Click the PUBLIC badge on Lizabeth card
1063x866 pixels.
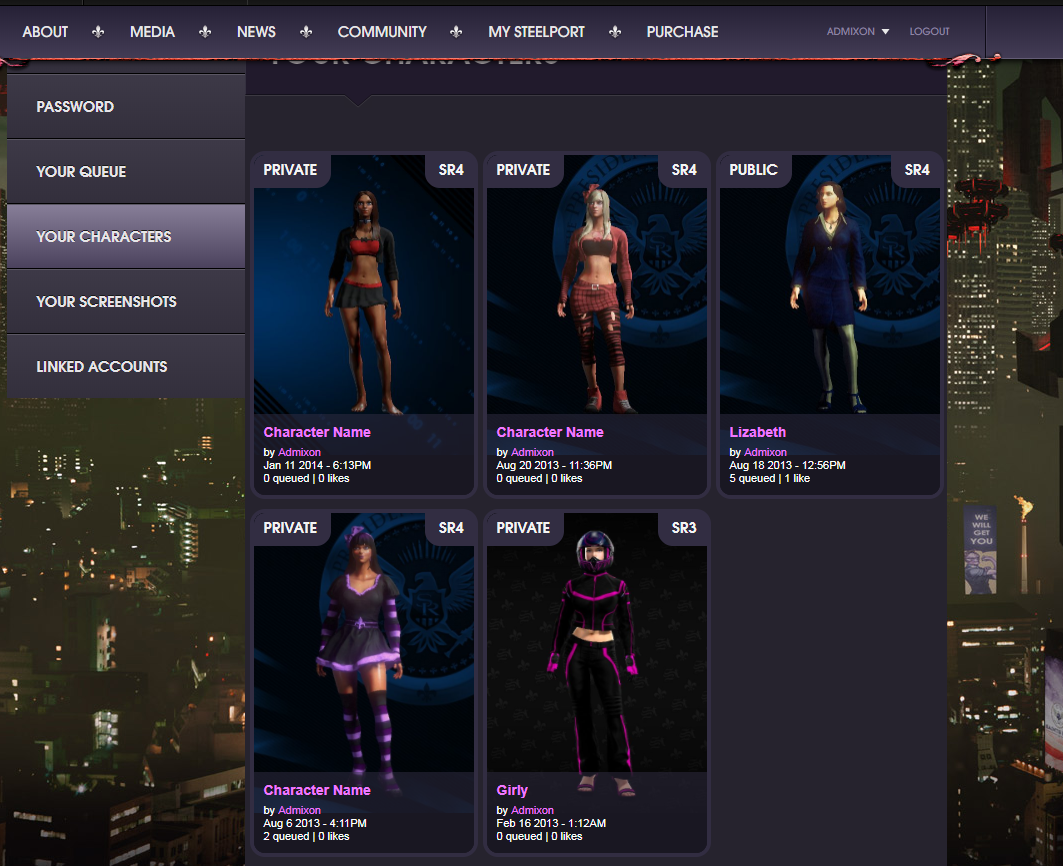[x=753, y=170]
